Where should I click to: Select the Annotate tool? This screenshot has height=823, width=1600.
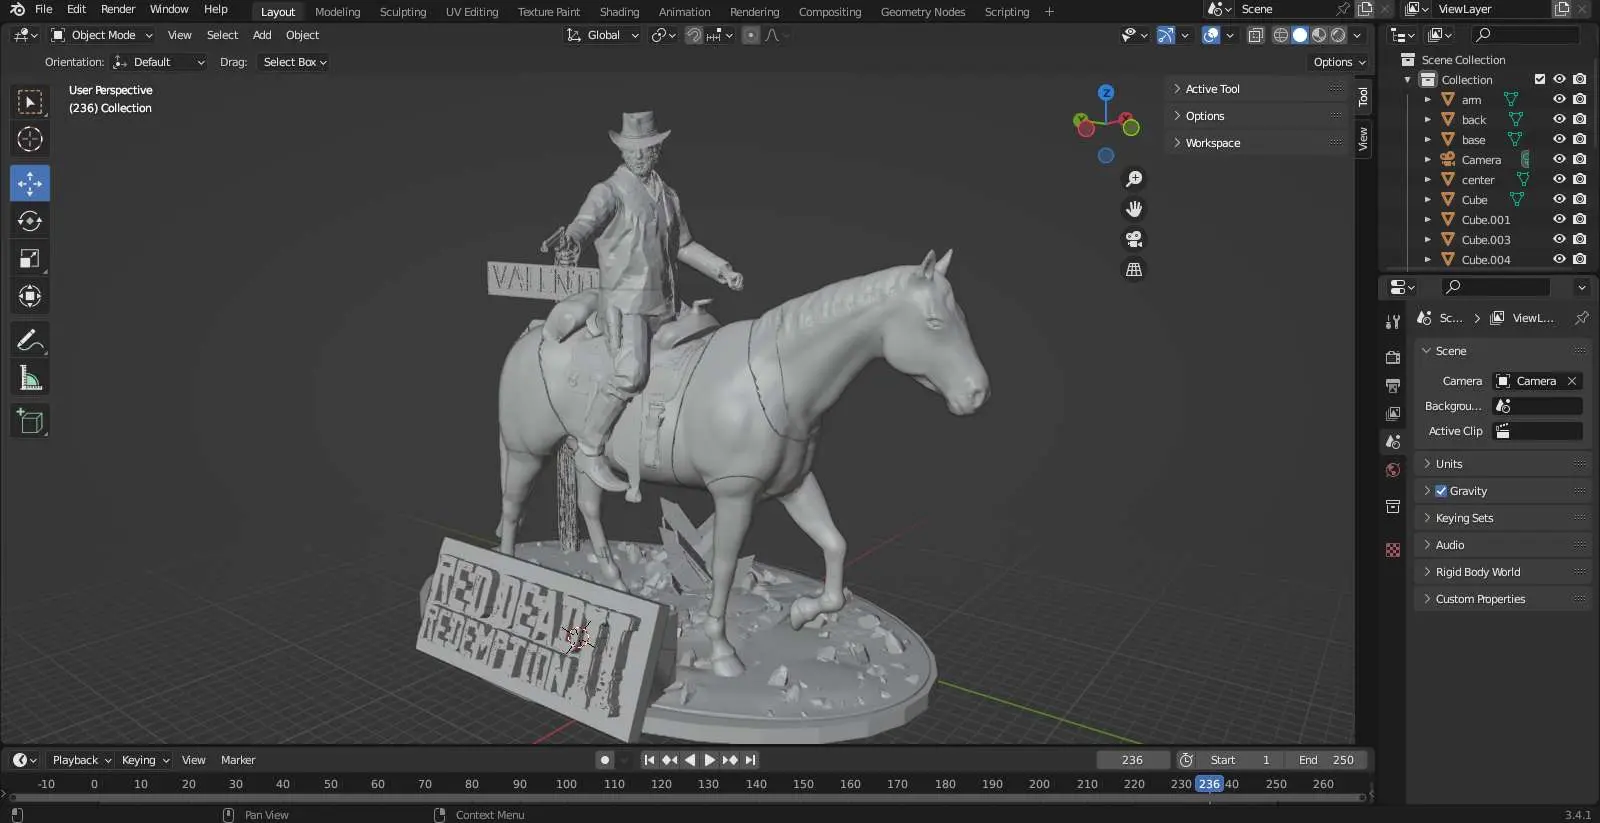pyautogui.click(x=30, y=341)
